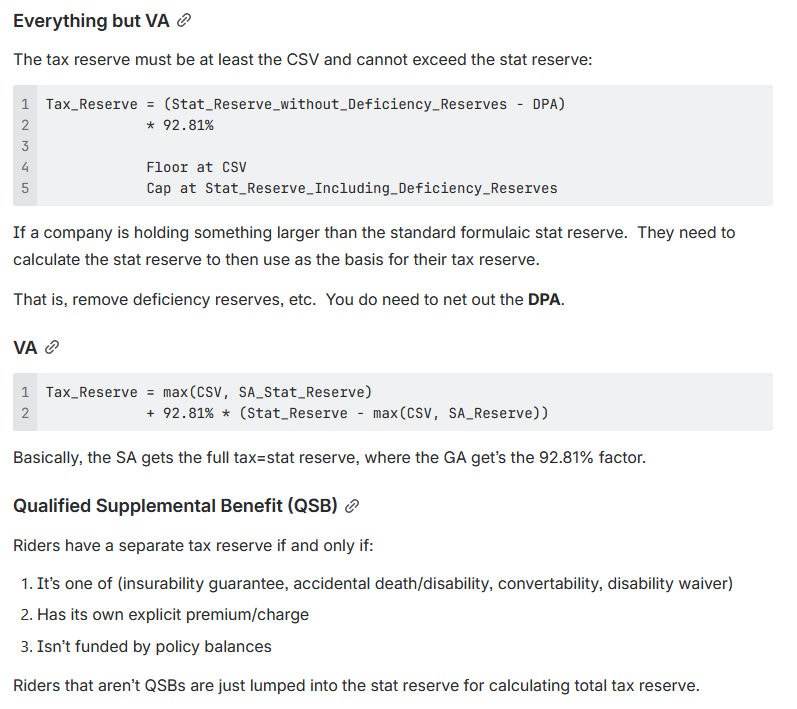This screenshot has height=709, width=797.
Task: Copy link via the QSB heading anchor icon
Action: coord(351,506)
